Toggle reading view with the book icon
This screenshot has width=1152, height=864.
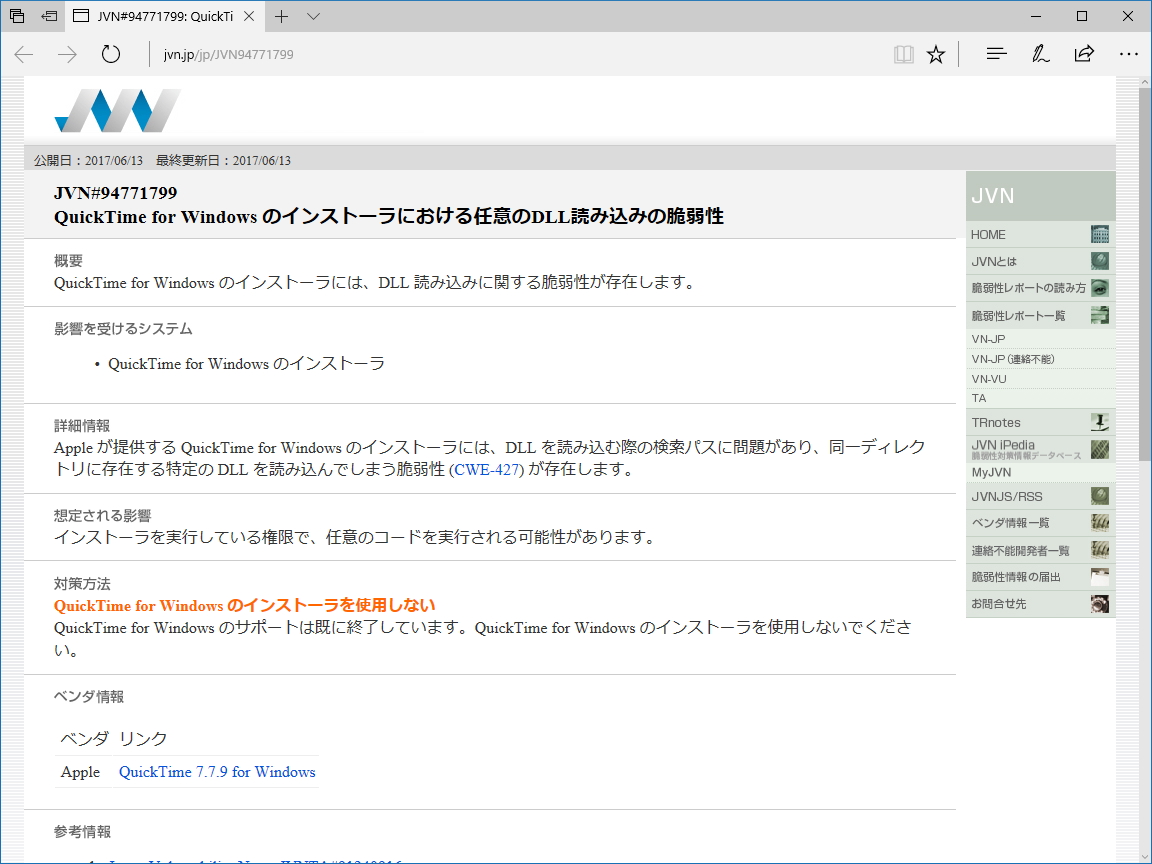(x=903, y=54)
